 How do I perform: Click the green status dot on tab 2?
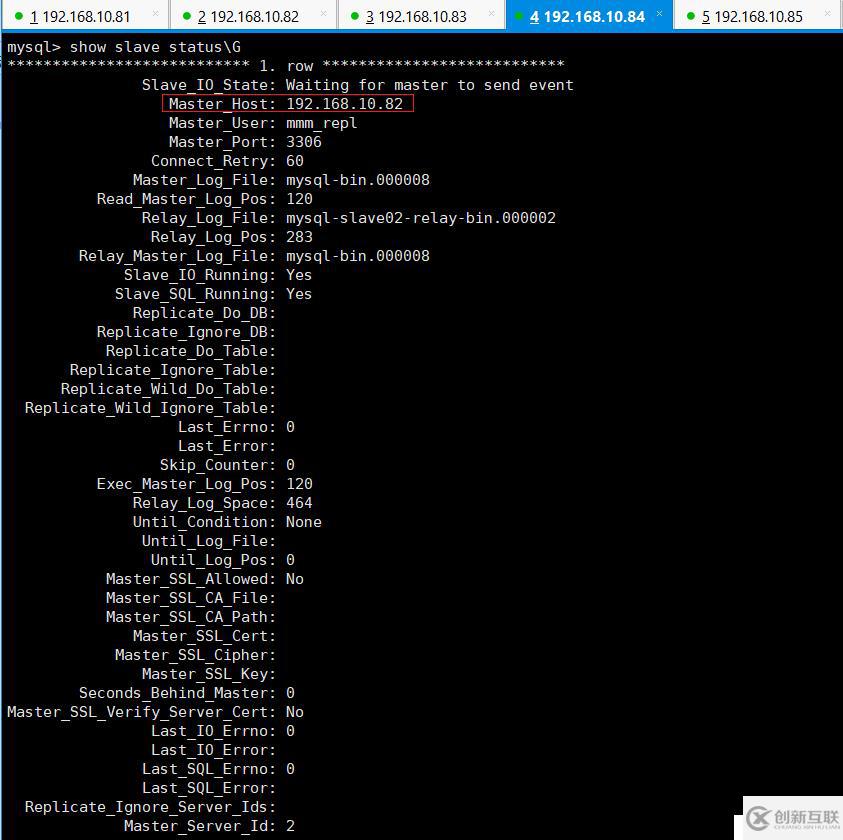187,16
